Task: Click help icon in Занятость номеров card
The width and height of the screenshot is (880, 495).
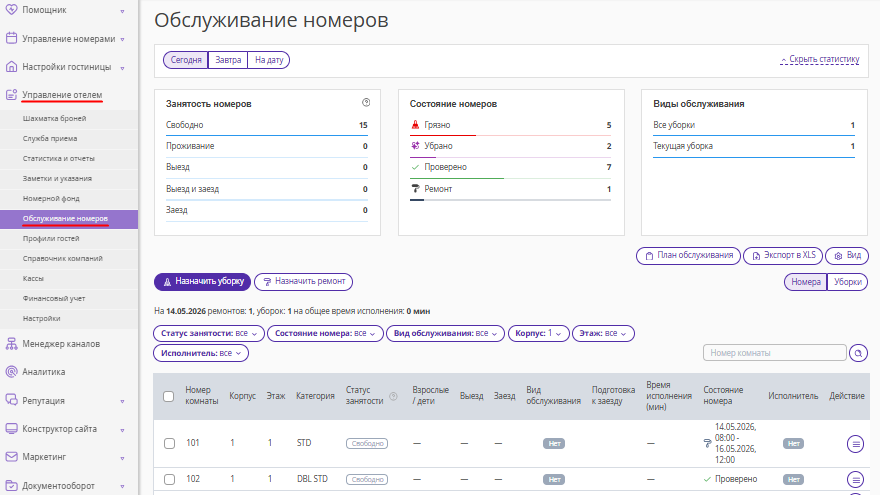Action: click(366, 103)
